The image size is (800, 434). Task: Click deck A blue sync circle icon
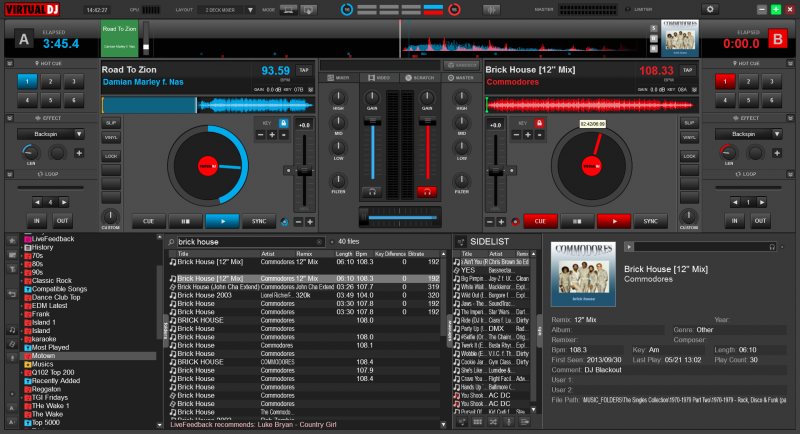point(284,221)
